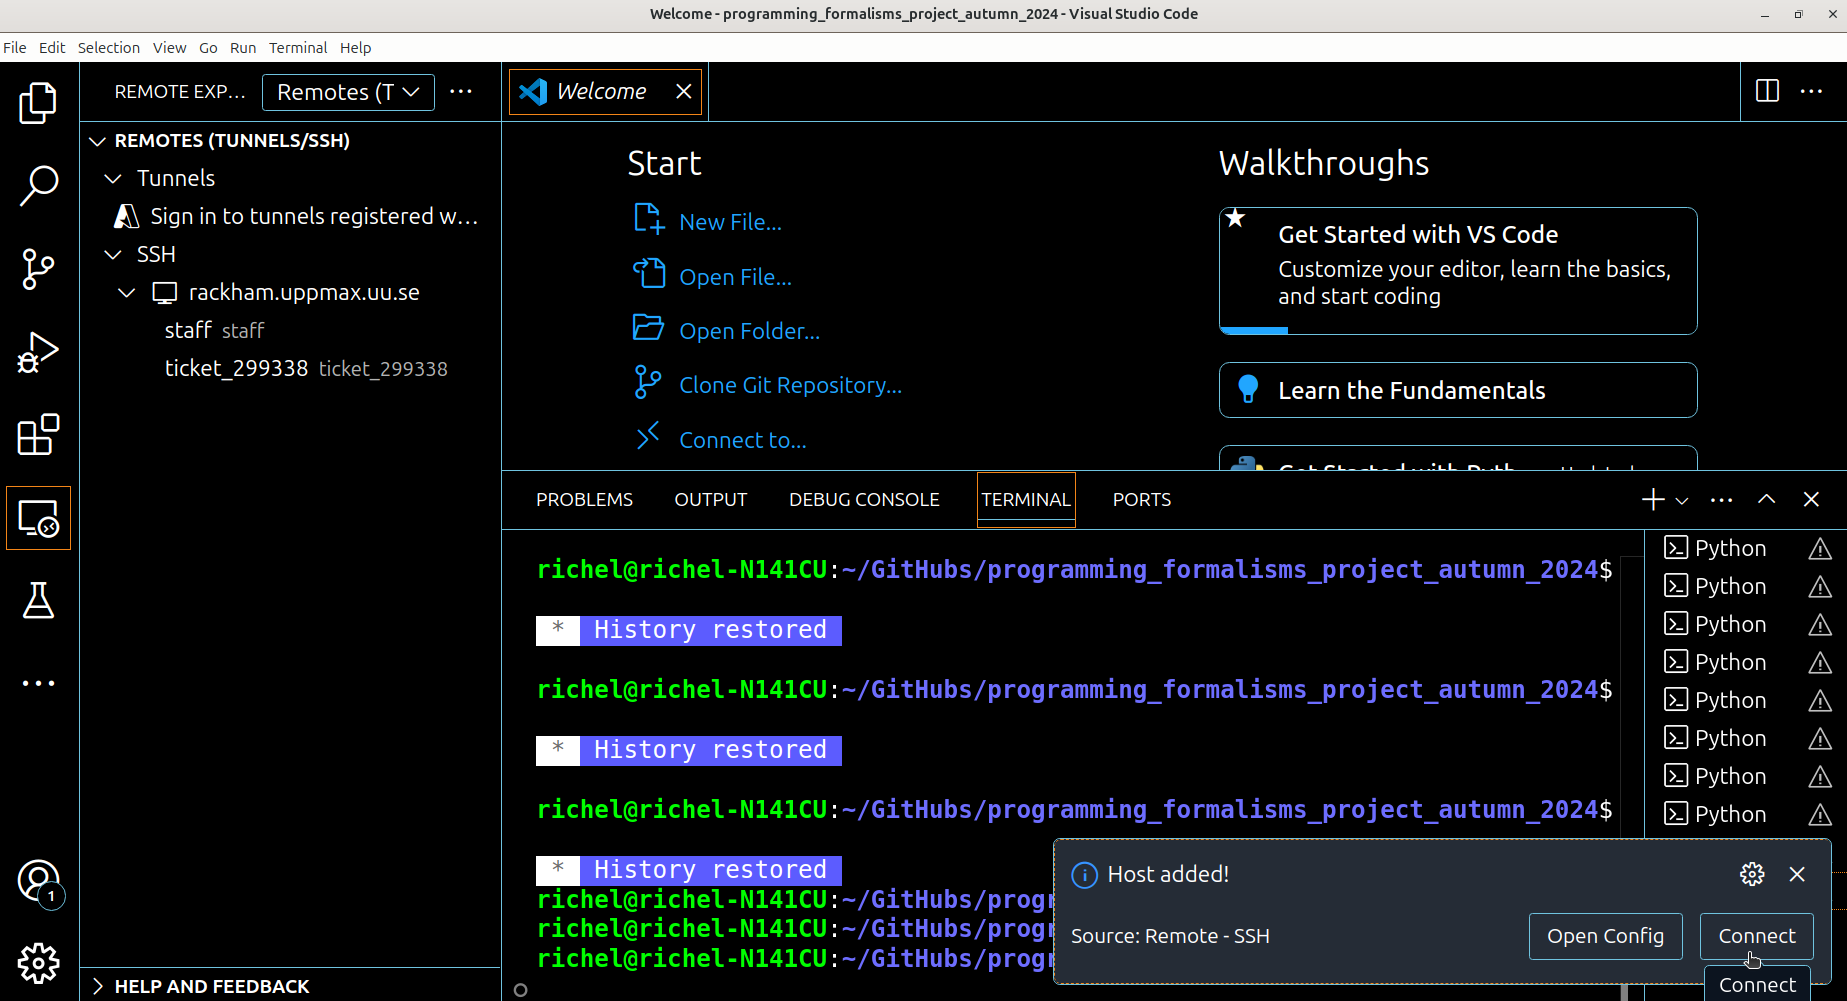Screen dimensions: 1847x1001
Task: Click the Open Folder... link
Action: pos(750,331)
